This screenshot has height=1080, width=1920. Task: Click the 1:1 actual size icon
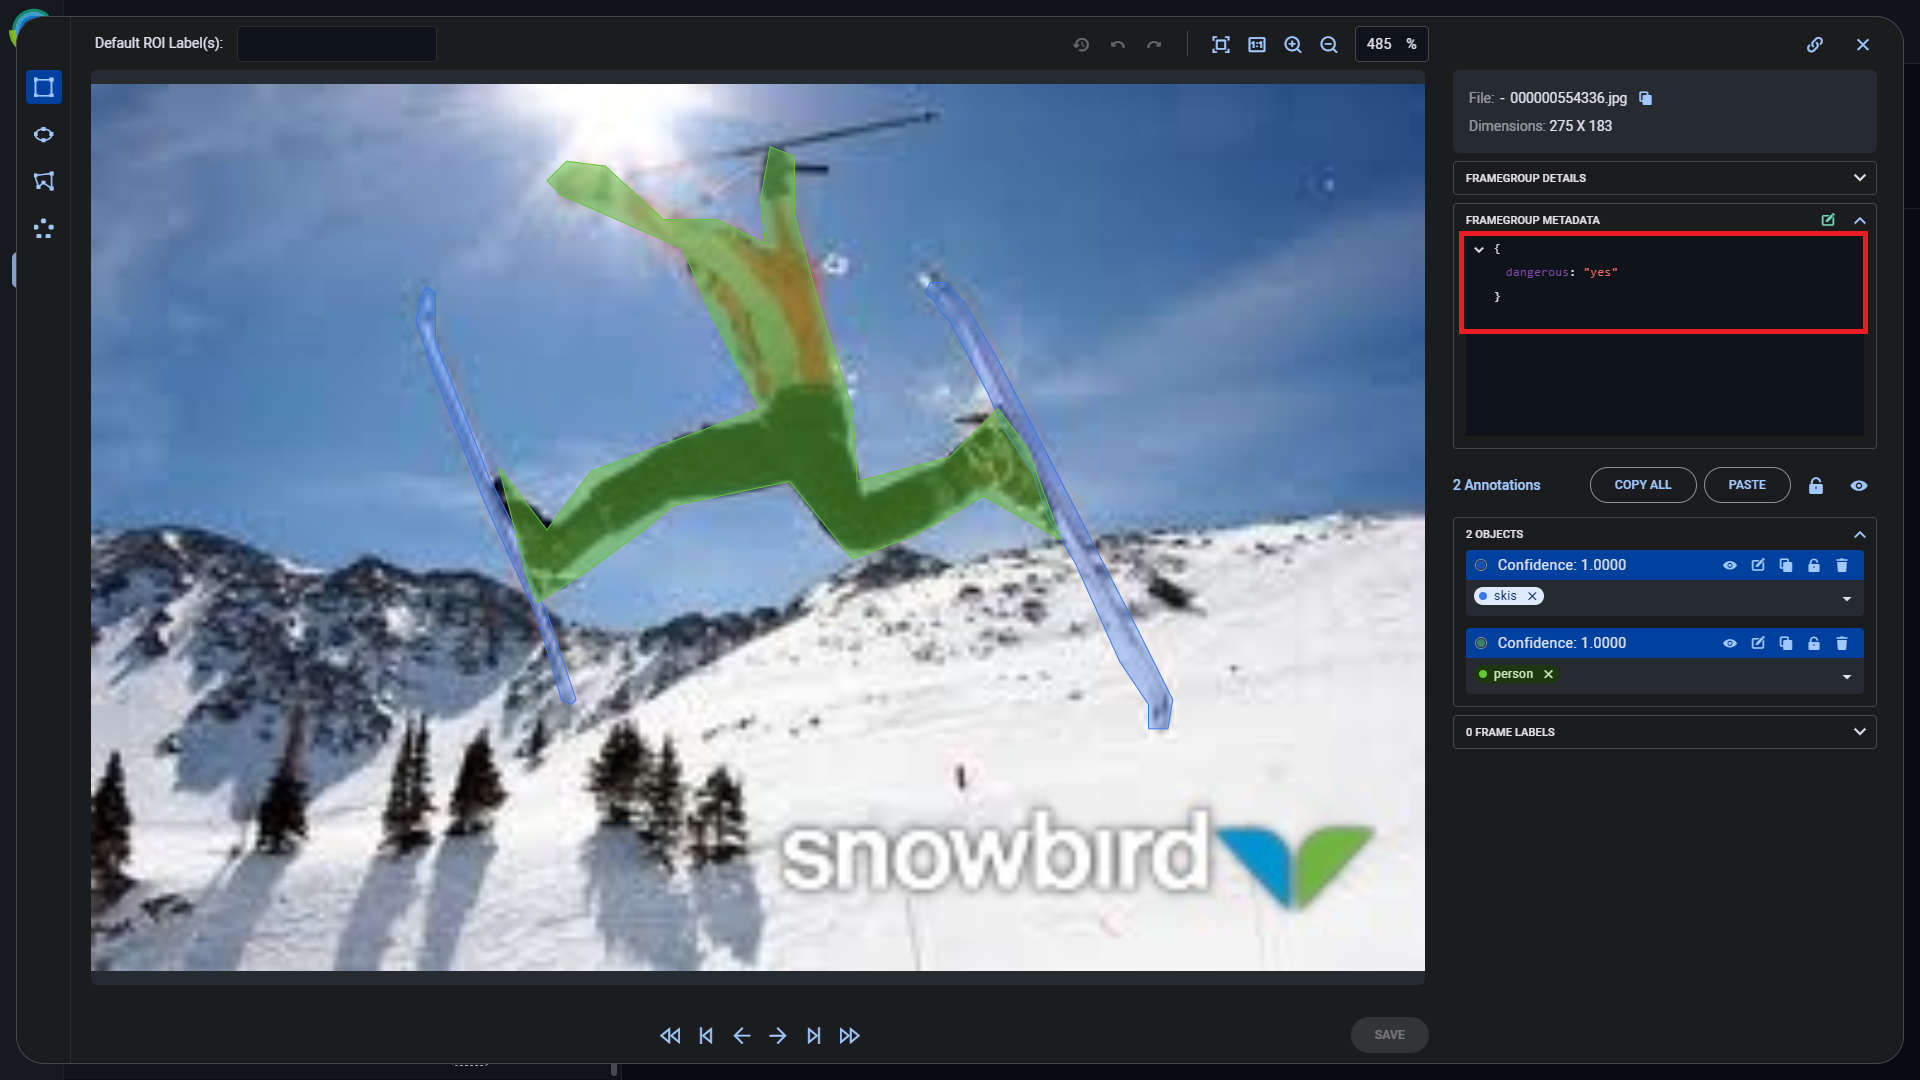click(x=1257, y=44)
